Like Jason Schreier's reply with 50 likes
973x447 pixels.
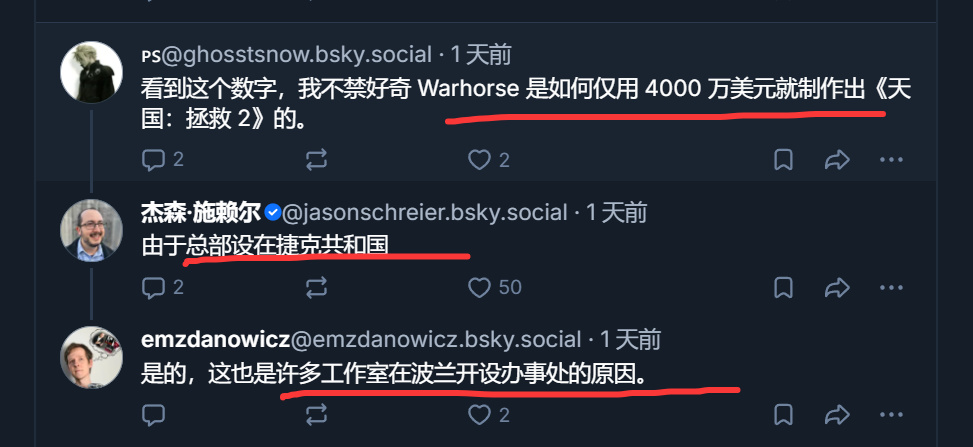click(x=479, y=287)
